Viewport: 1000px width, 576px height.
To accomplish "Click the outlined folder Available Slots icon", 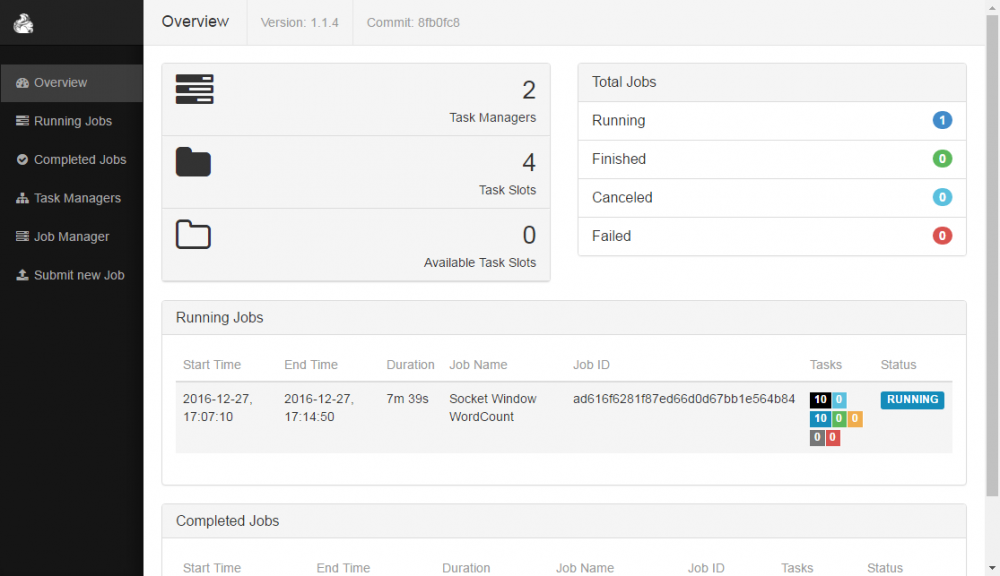I will [x=193, y=234].
